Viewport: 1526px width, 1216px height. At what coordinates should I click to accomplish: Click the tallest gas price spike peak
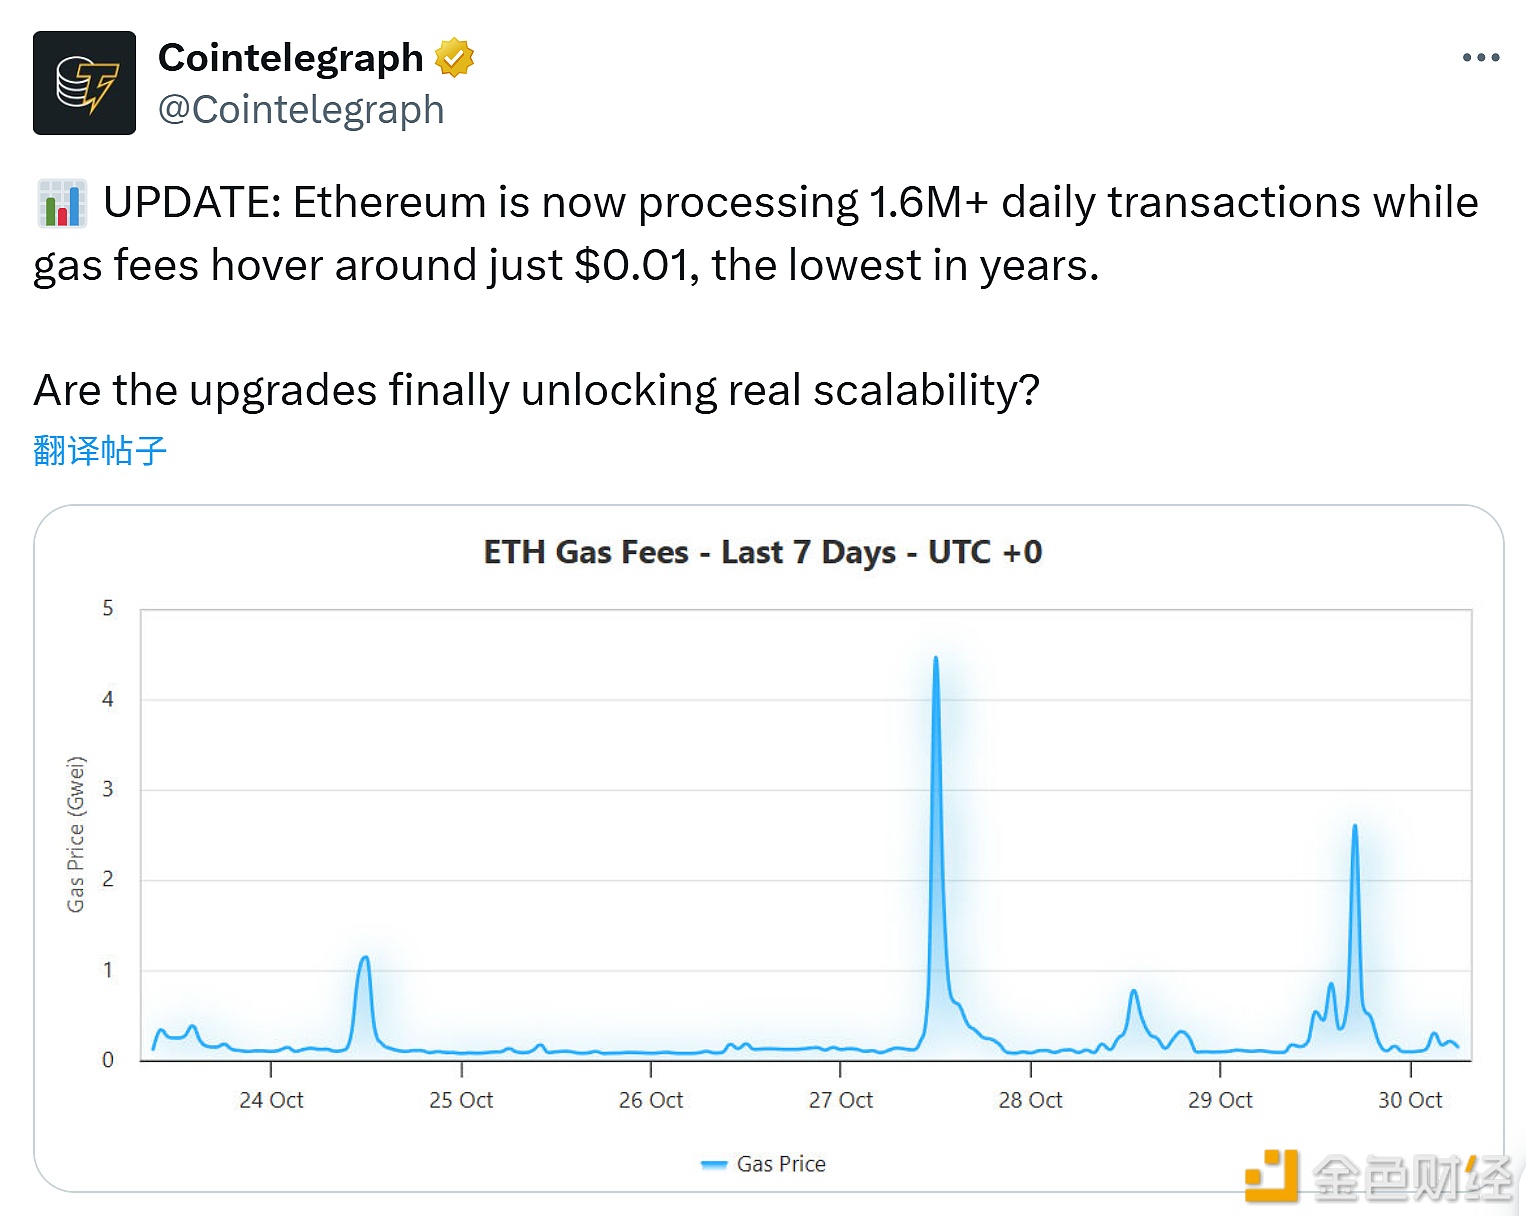tap(936, 659)
